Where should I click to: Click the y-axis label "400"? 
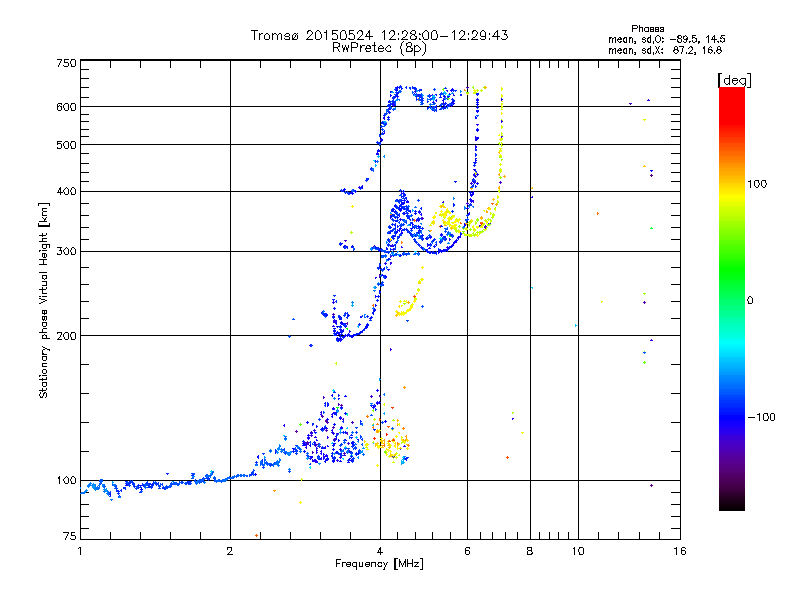(x=66, y=192)
